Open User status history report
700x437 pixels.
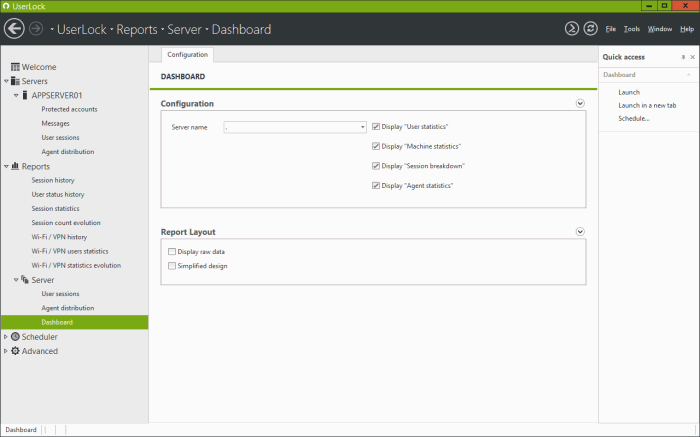(58, 195)
